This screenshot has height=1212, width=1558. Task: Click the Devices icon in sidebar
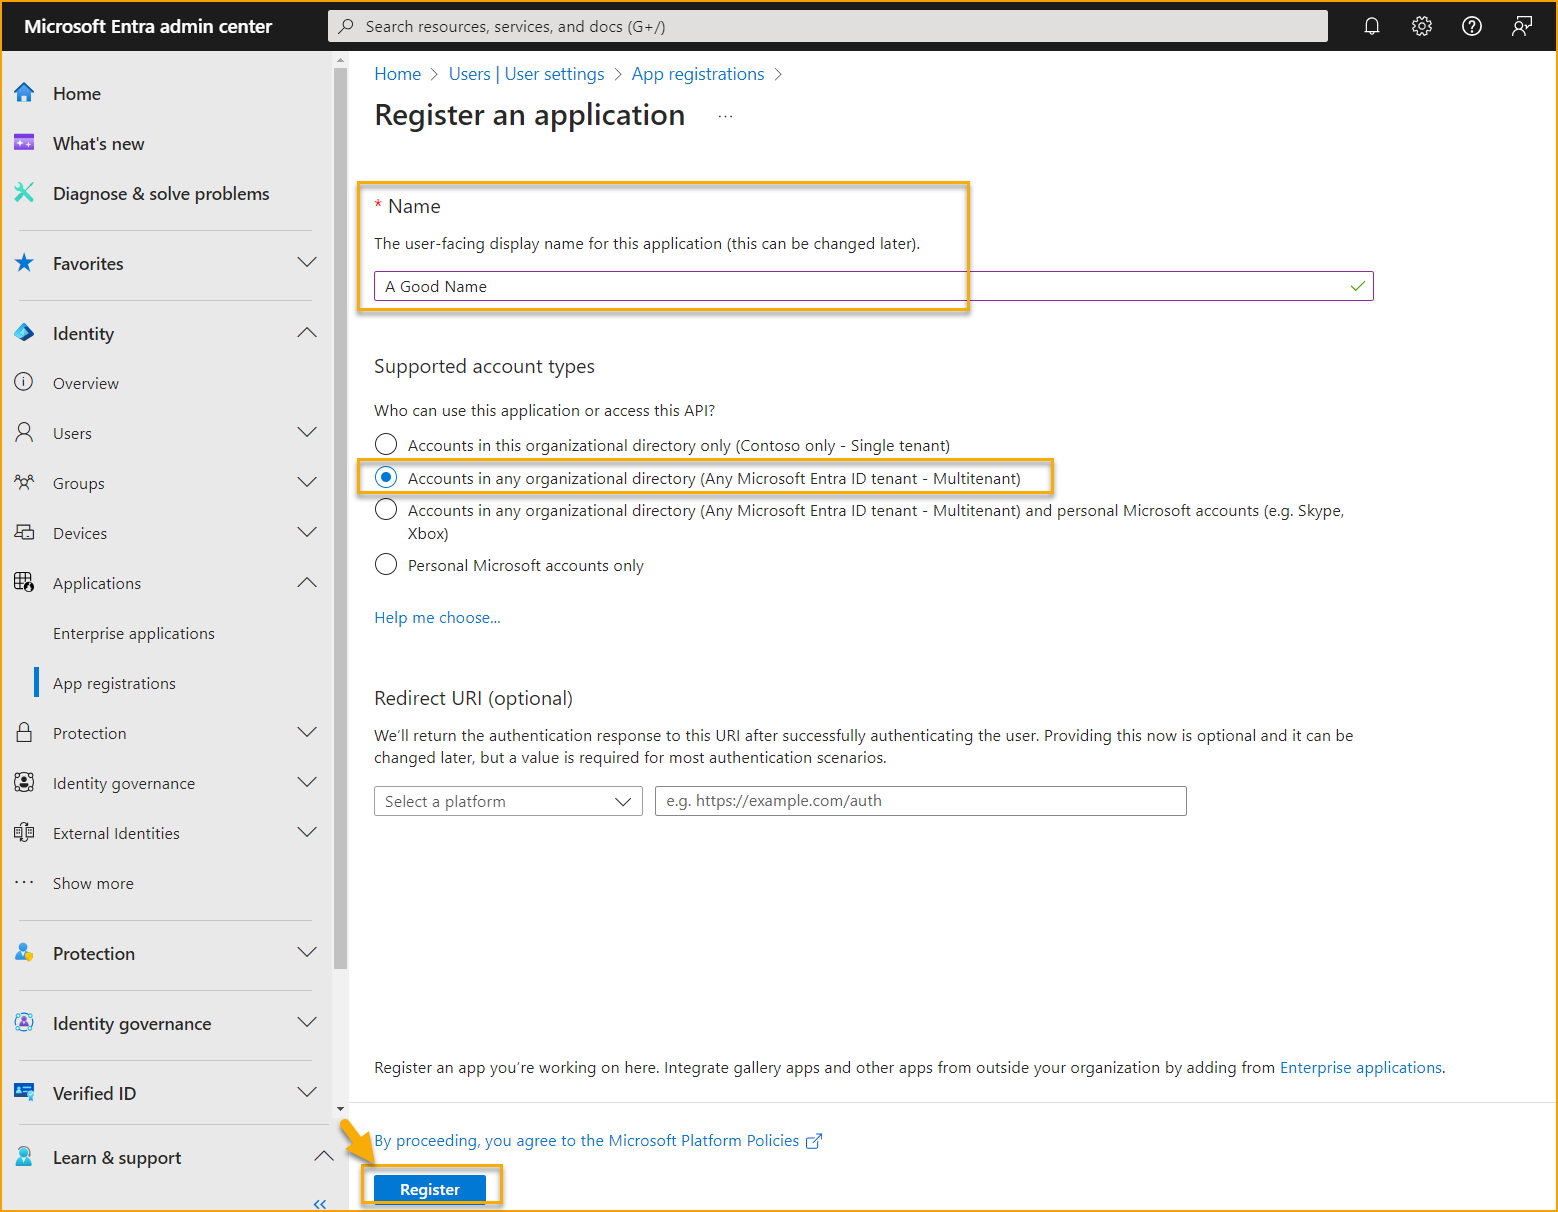point(24,532)
